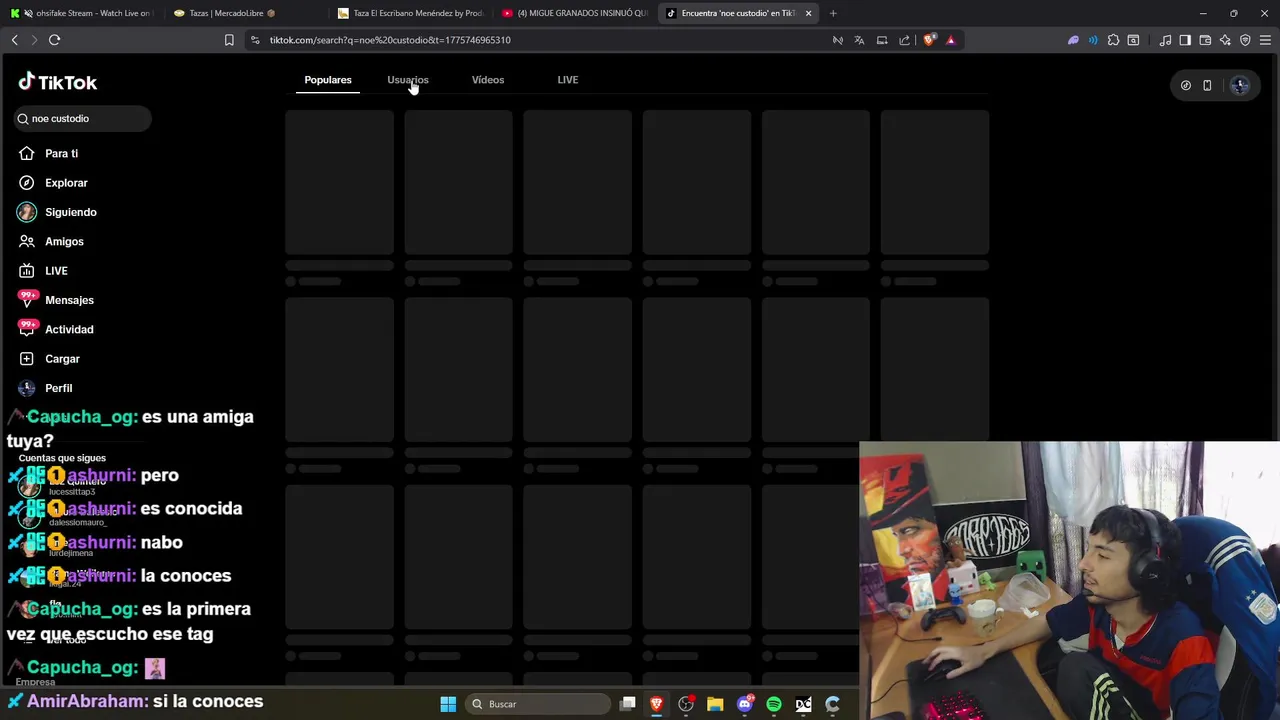Select the LIVE search tab

pos(567,80)
